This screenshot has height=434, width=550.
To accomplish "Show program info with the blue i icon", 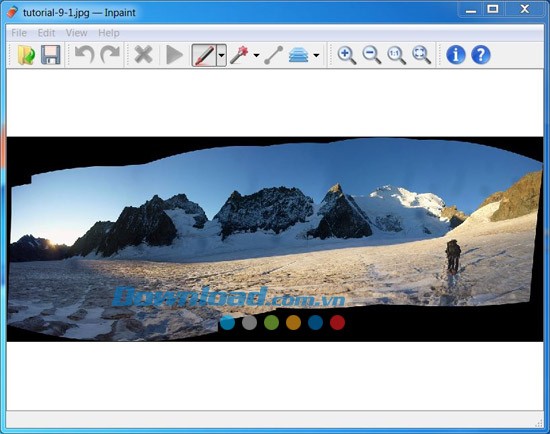I will coord(456,55).
